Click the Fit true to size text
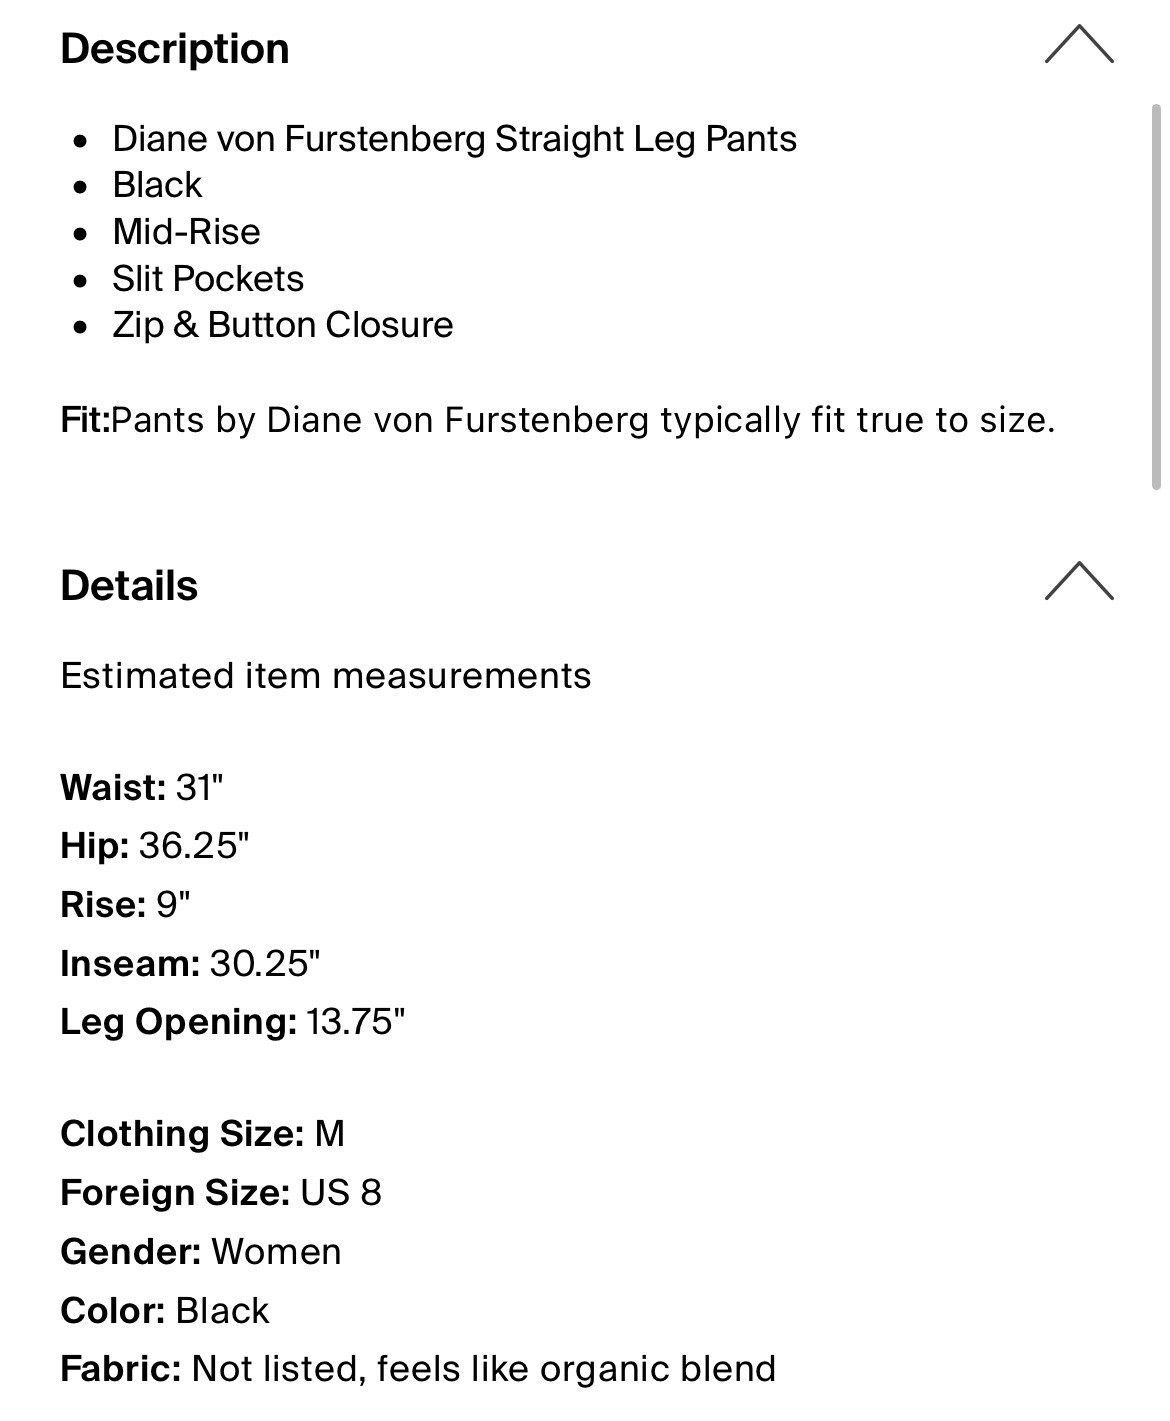 coord(557,420)
